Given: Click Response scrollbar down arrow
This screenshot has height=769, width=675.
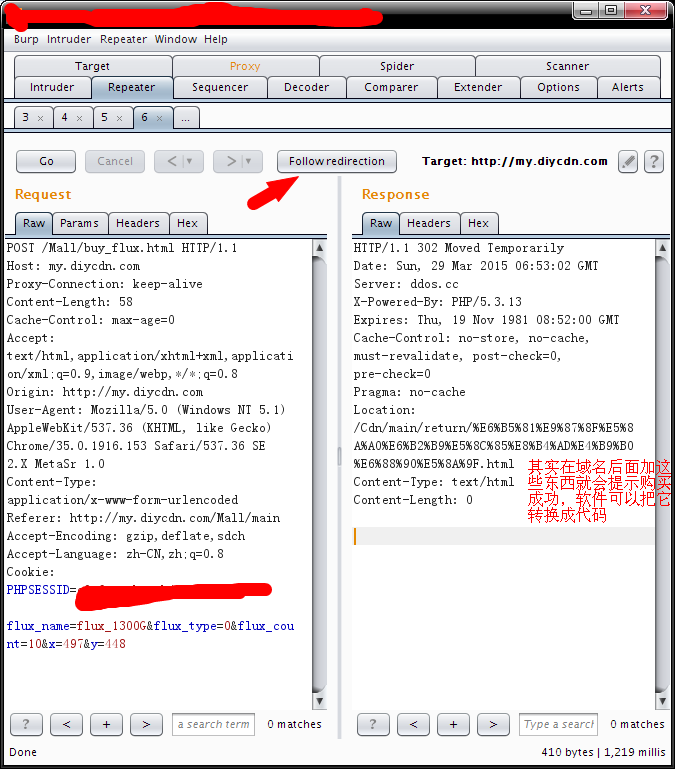Looking at the screenshot, I should click(x=662, y=701).
